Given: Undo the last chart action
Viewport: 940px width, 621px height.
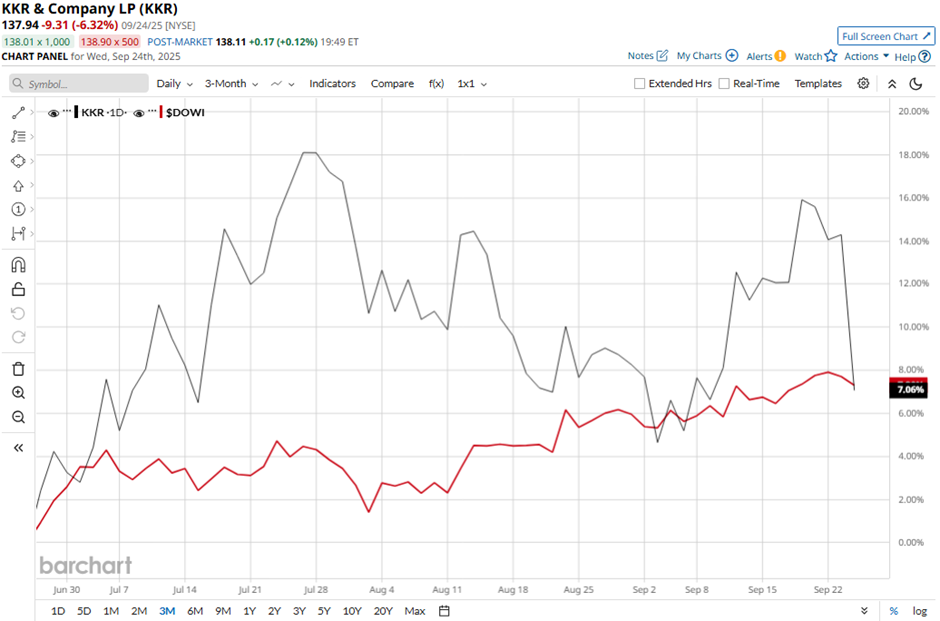Looking at the screenshot, I should coord(18,313).
